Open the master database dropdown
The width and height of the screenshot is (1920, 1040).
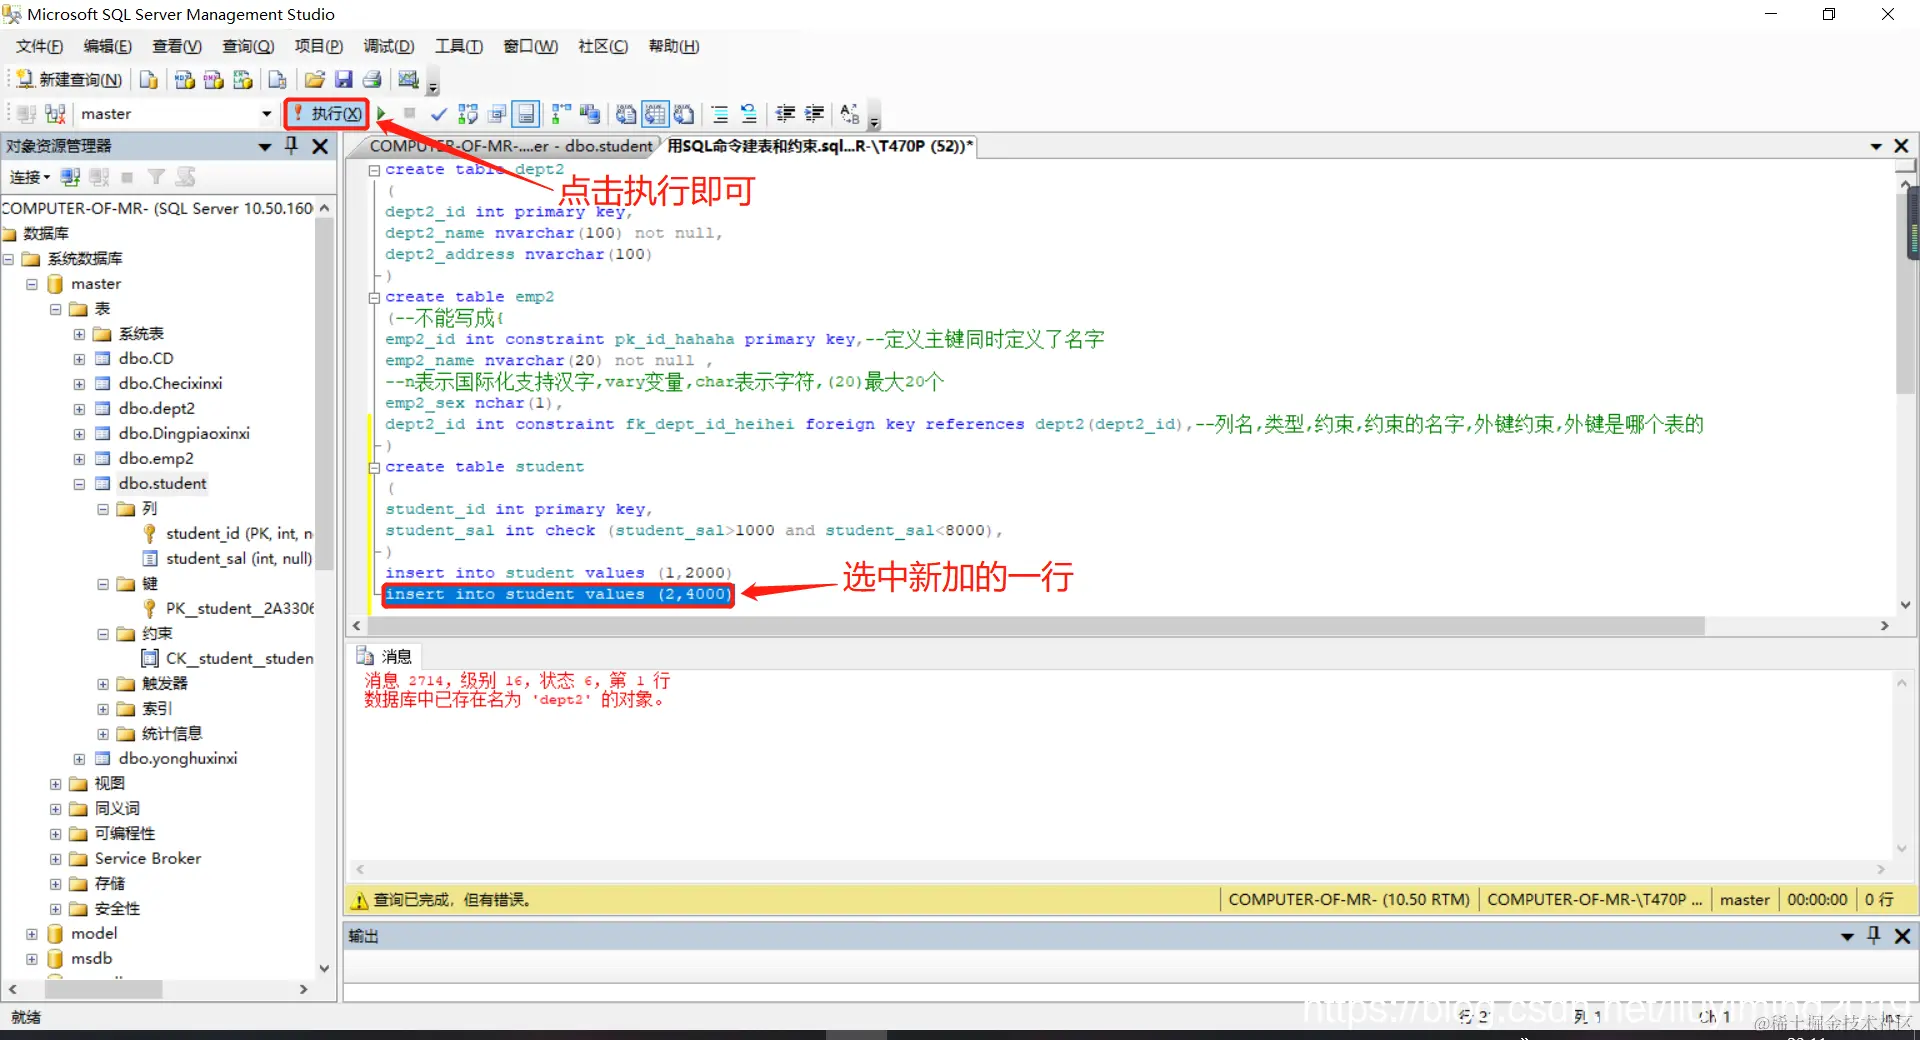point(266,114)
